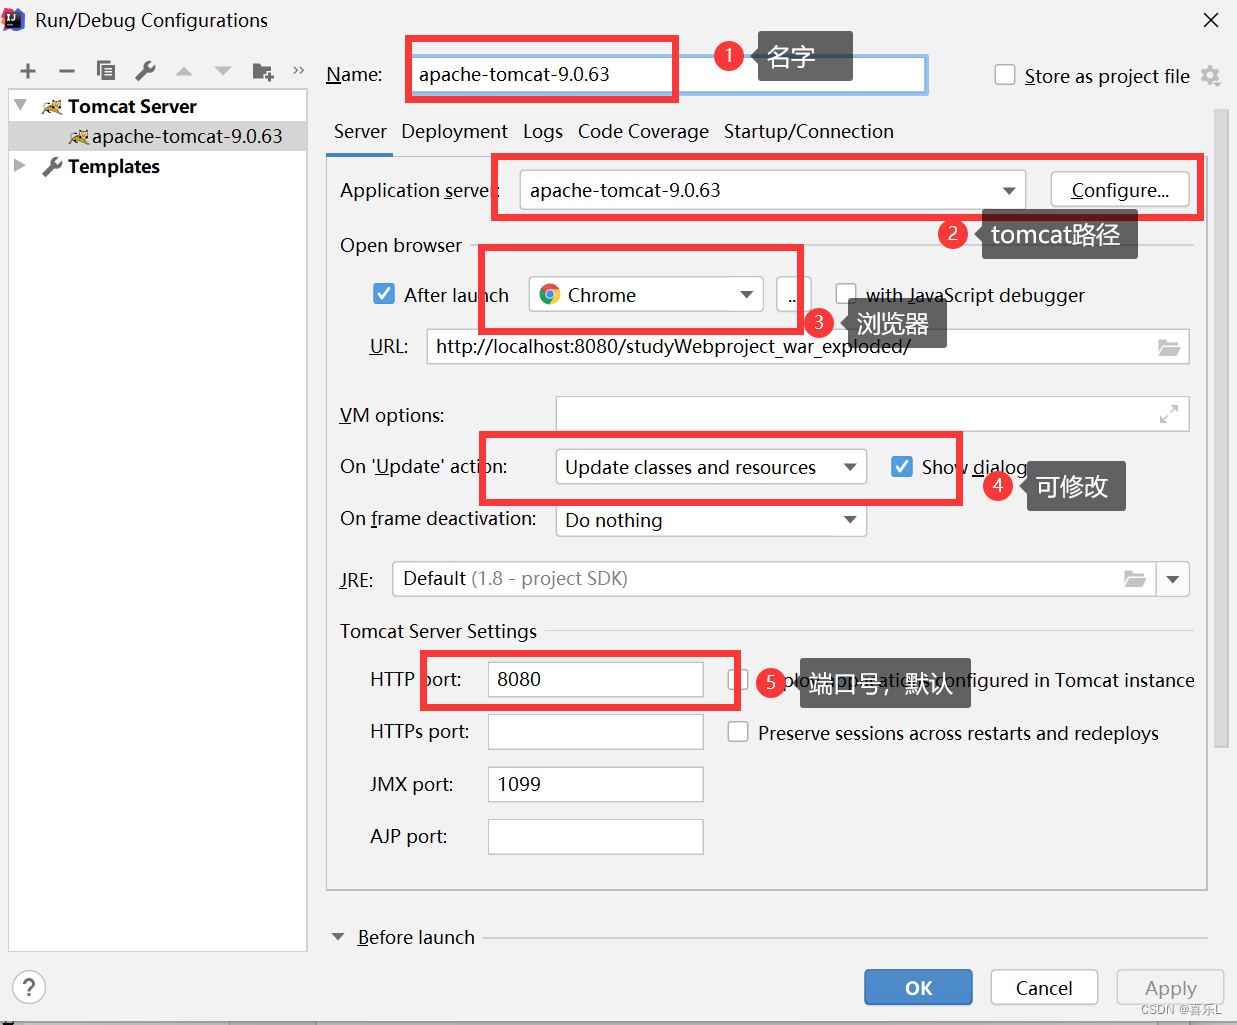The image size is (1237, 1025).
Task: Click into the Name field
Action: tap(668, 75)
